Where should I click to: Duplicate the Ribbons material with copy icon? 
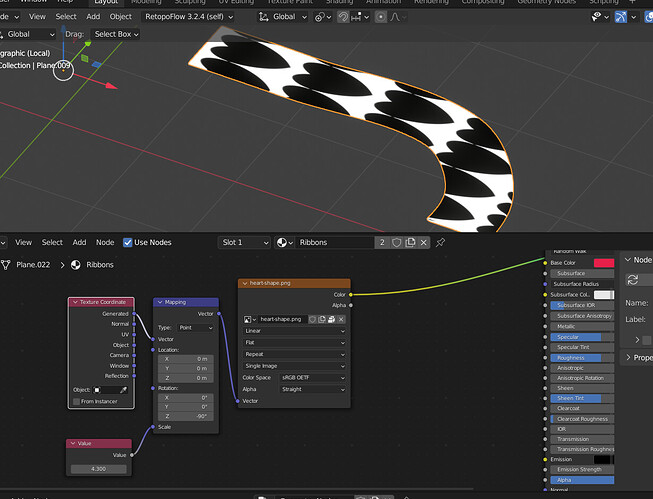point(410,242)
